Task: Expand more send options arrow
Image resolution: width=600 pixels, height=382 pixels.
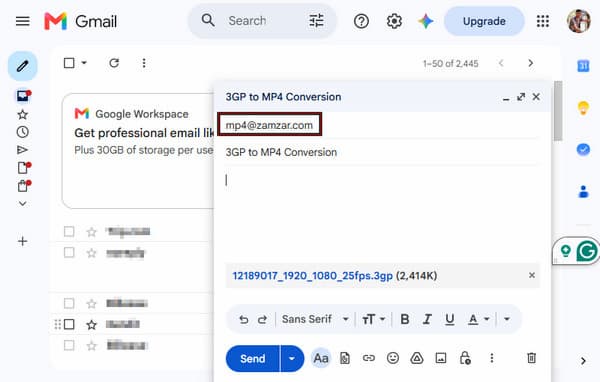Action: 292,359
